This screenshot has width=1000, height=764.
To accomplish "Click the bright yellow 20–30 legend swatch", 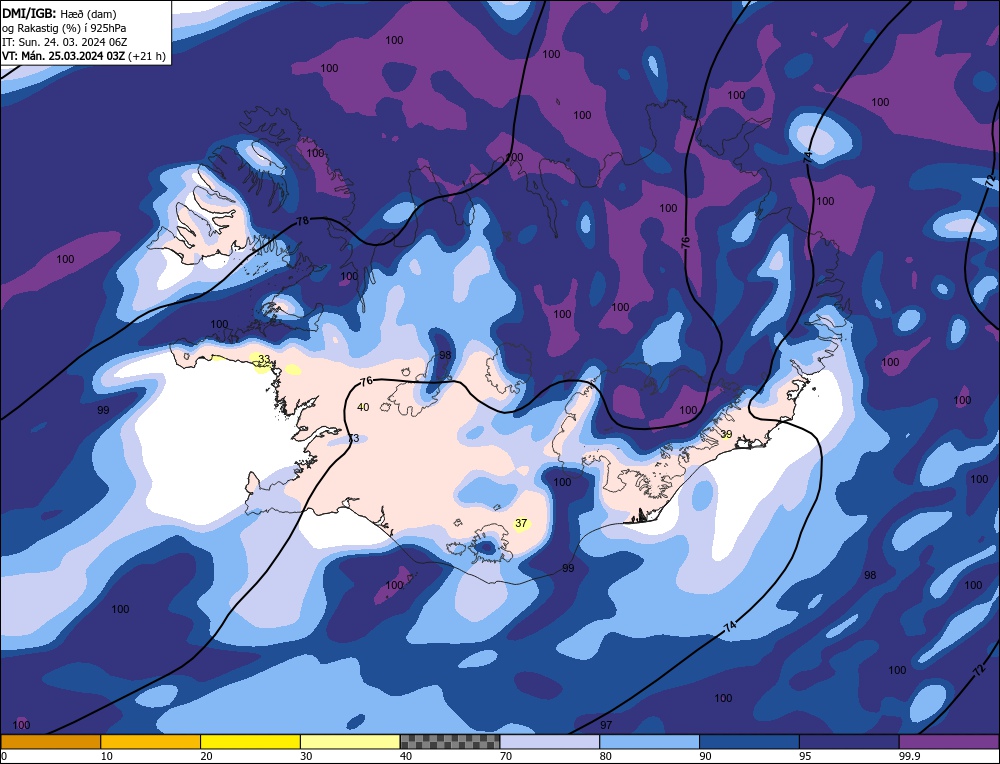I will (x=250, y=742).
